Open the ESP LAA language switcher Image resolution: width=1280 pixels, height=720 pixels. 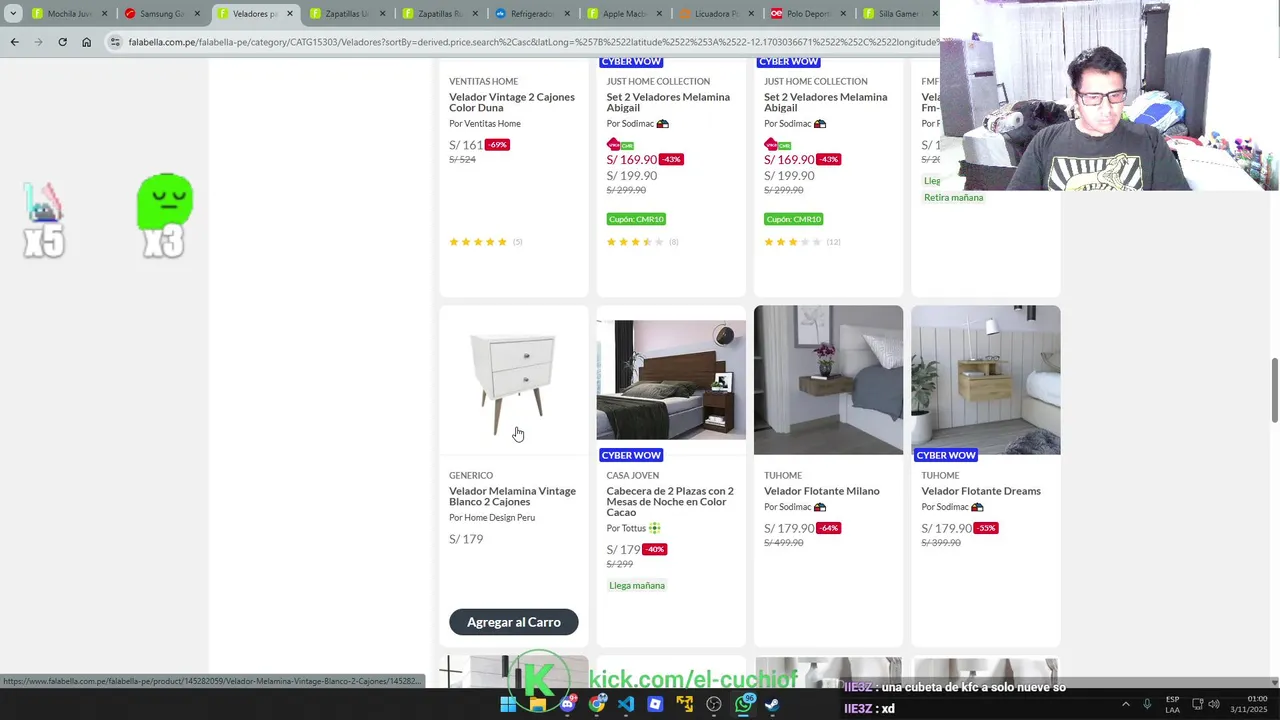pos(1172,704)
